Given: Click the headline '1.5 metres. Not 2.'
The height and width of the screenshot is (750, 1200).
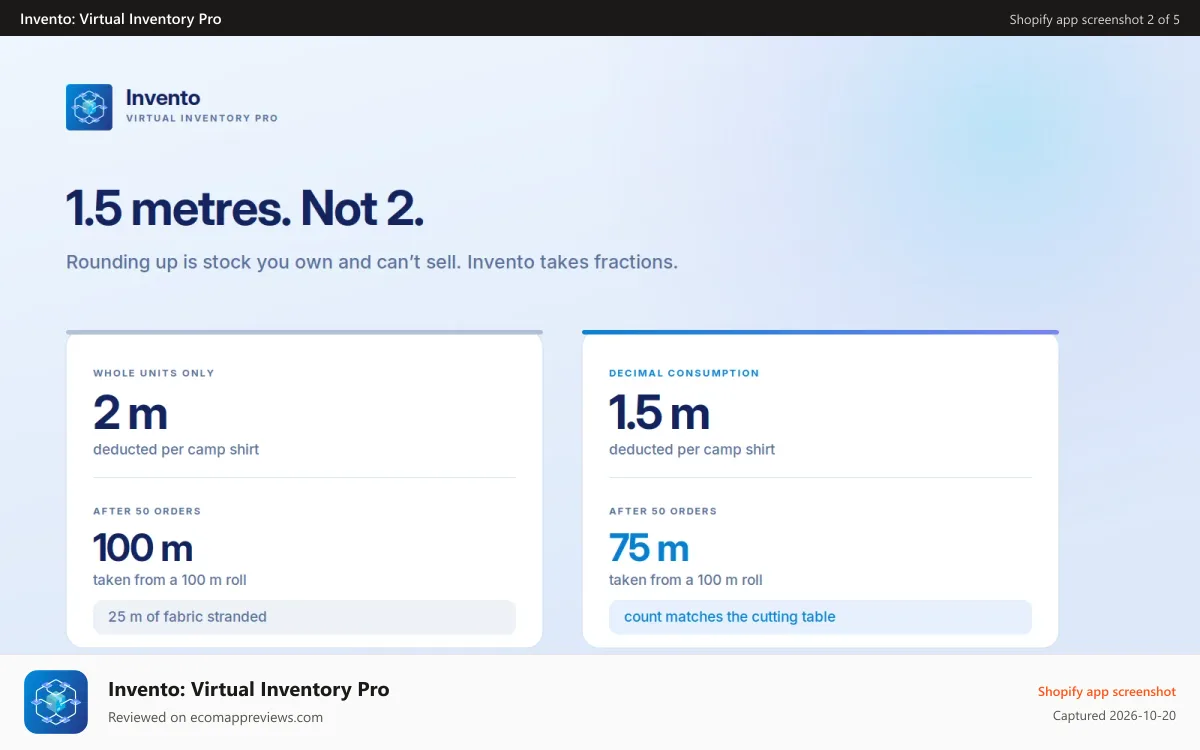Looking at the screenshot, I should tap(245, 208).
